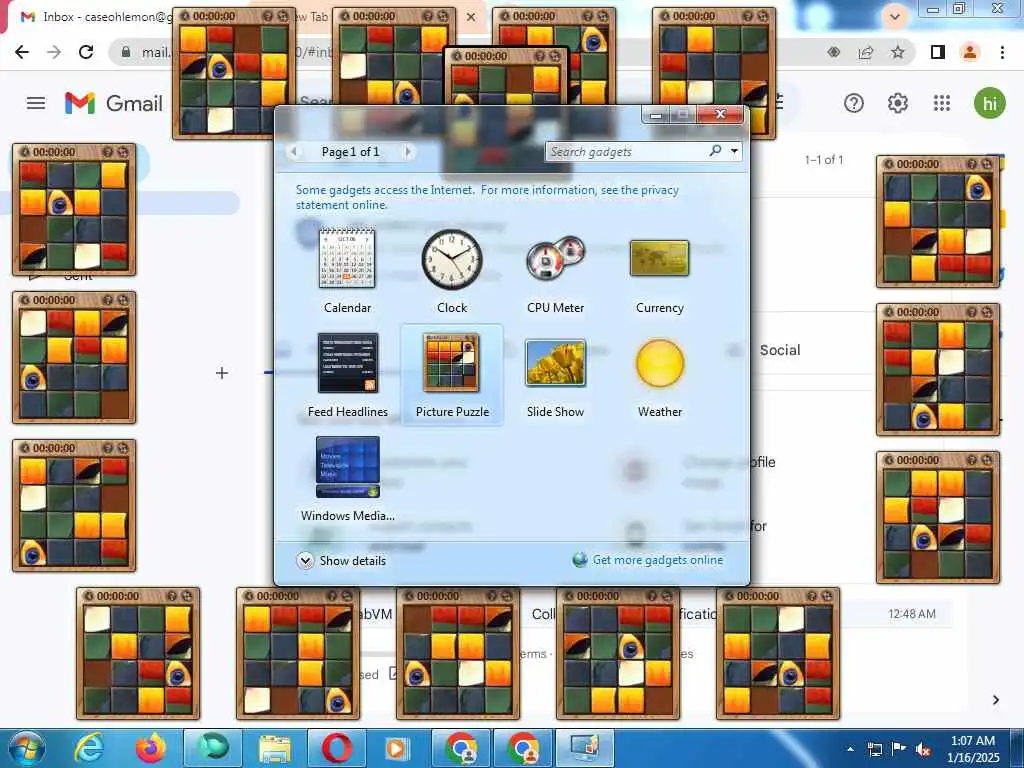1024x768 pixels.
Task: Reload the page in Chrome
Action: pos(86,52)
